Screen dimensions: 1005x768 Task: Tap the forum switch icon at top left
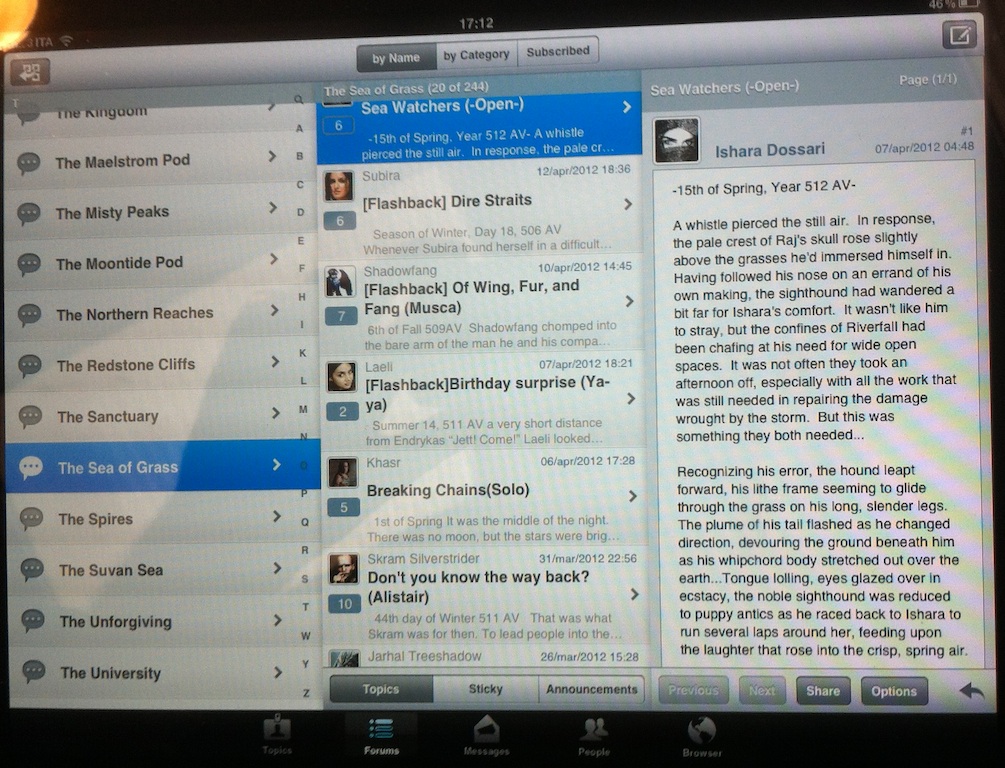(x=30, y=72)
